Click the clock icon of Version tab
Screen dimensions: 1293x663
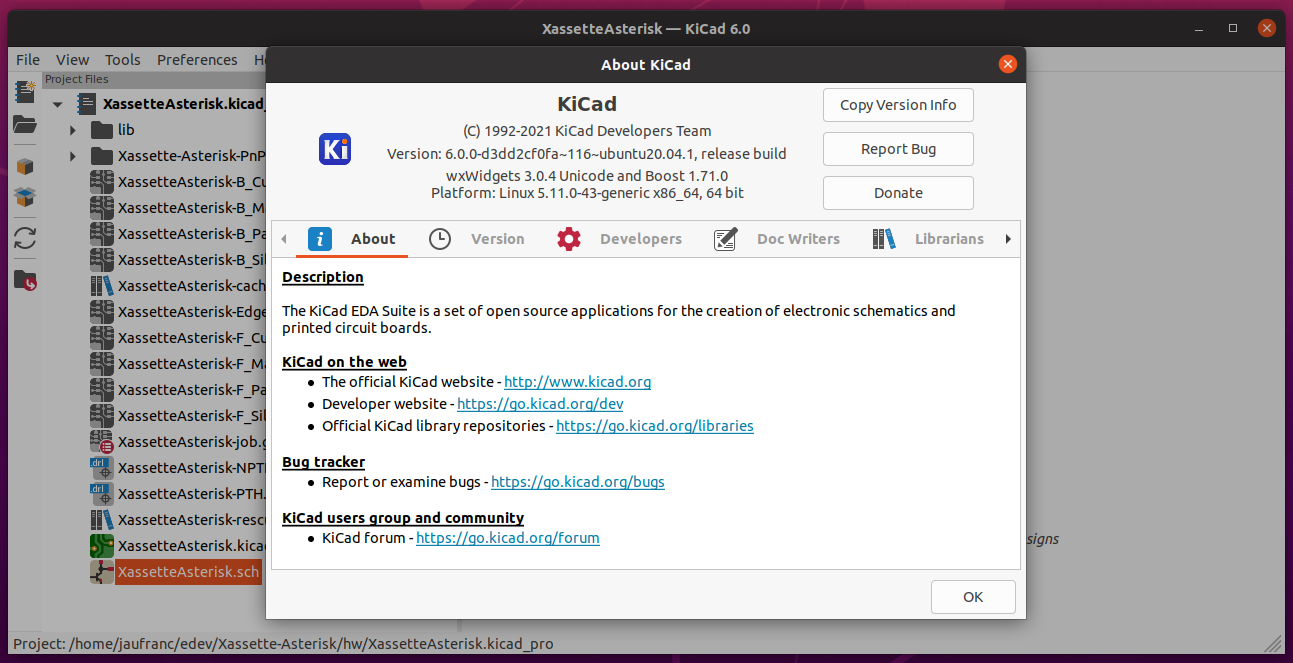tap(440, 239)
